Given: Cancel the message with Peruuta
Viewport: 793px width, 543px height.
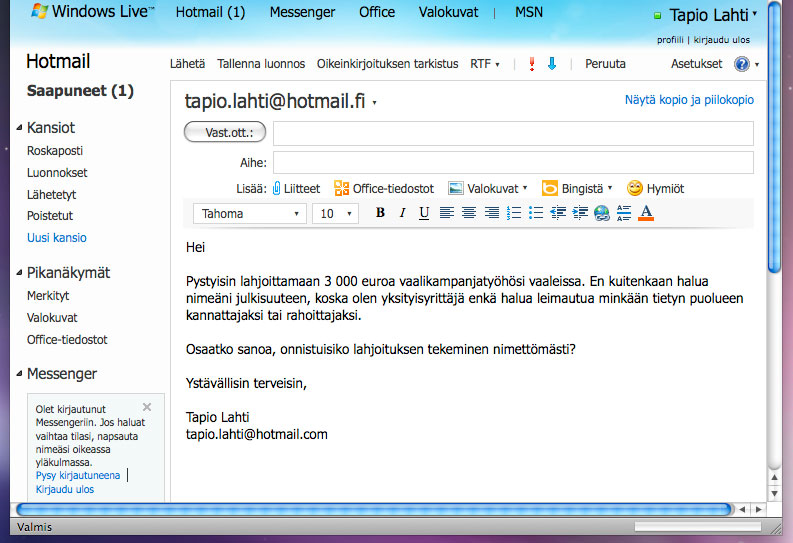Looking at the screenshot, I should (x=605, y=64).
